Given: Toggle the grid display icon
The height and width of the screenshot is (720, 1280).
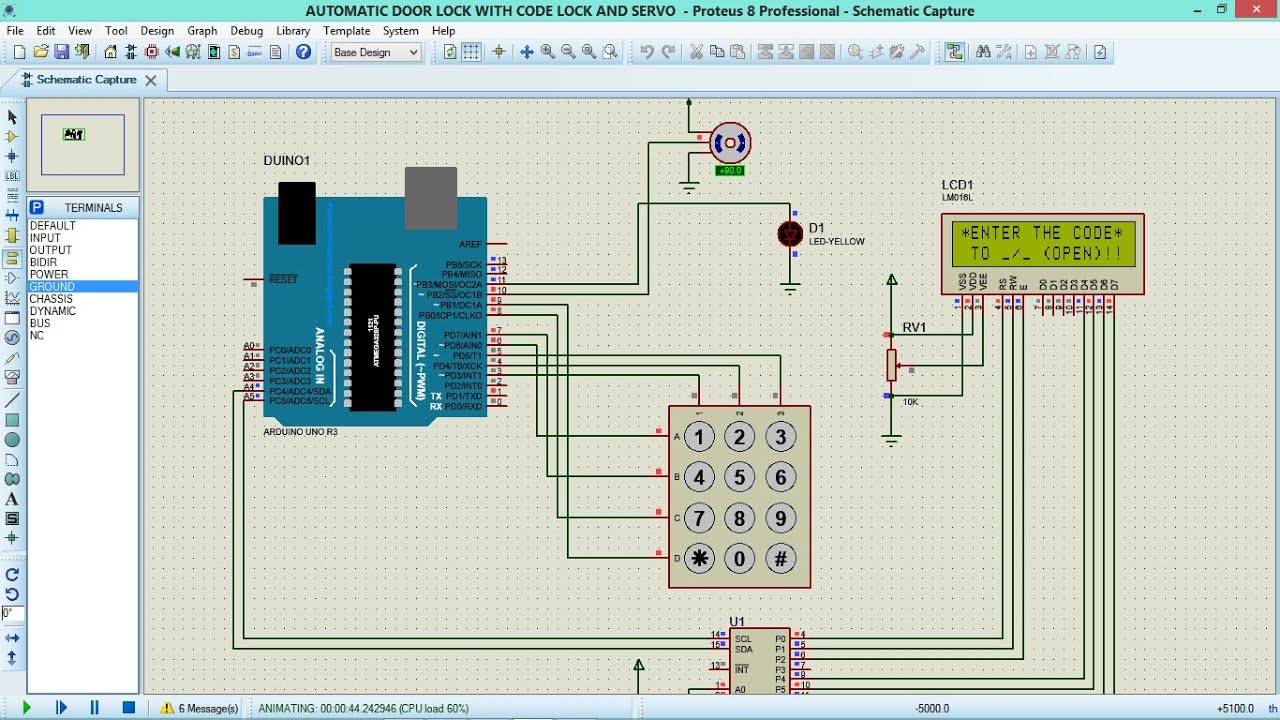Looking at the screenshot, I should tap(471, 52).
